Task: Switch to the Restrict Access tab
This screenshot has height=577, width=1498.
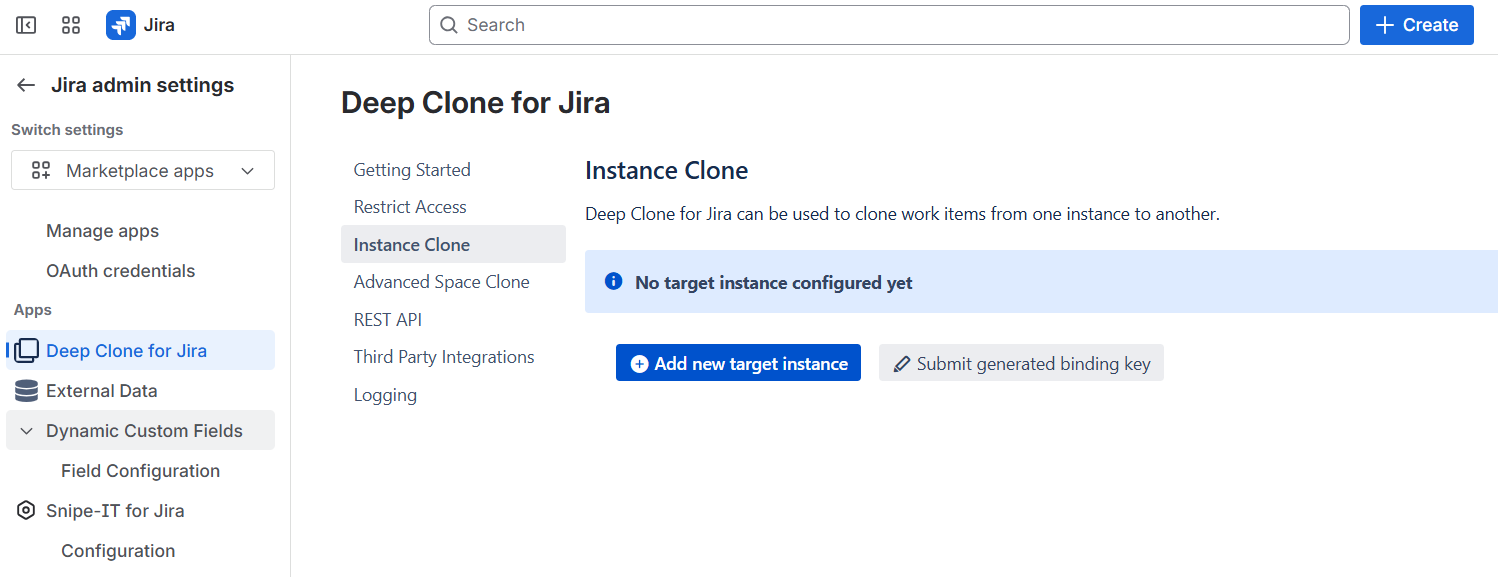Action: (410, 207)
